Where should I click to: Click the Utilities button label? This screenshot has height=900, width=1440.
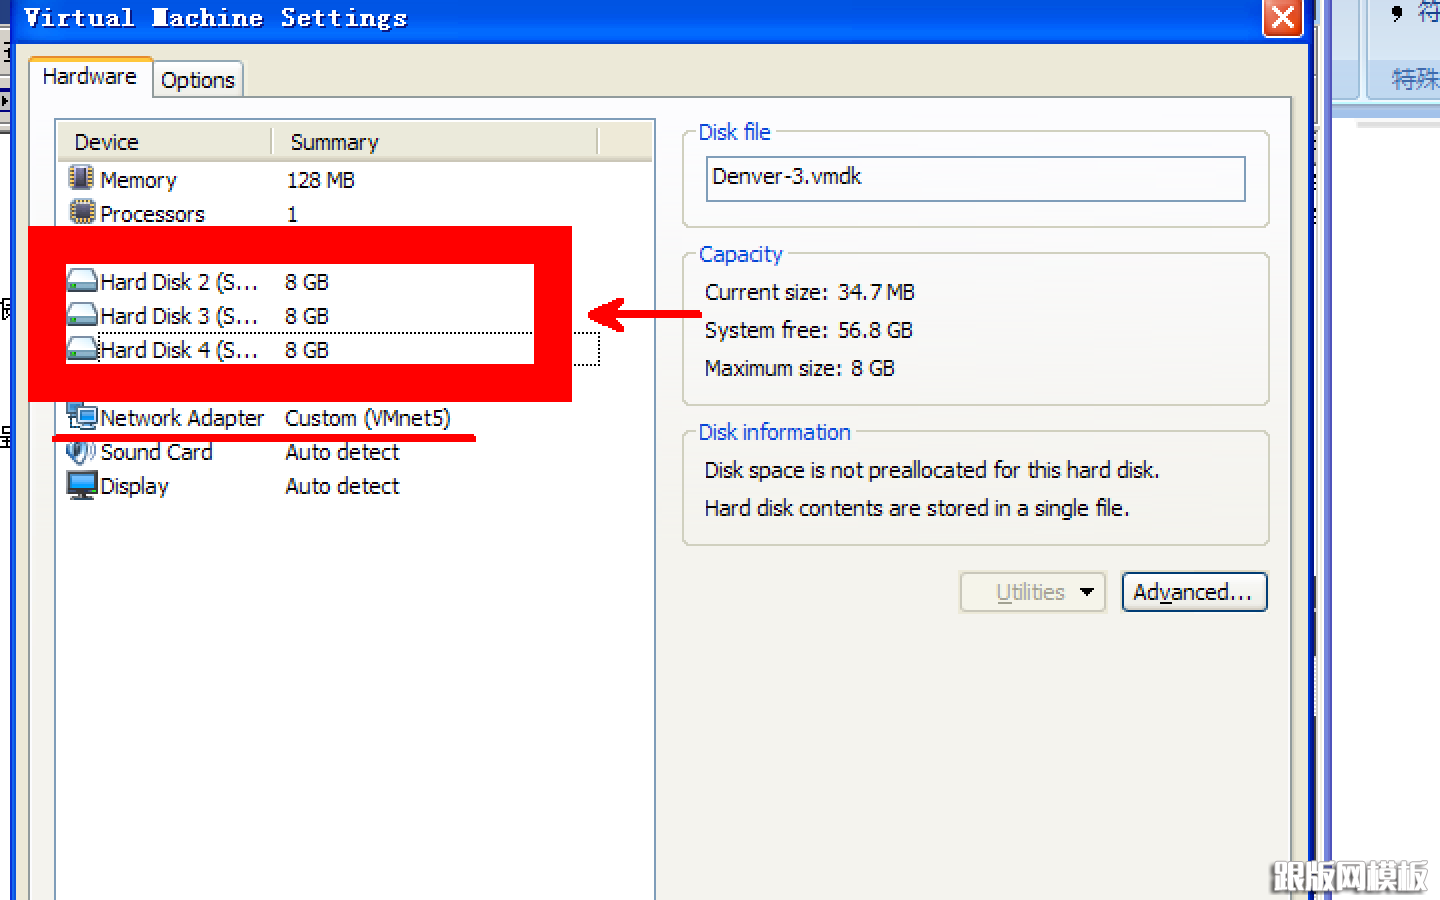(x=1030, y=592)
